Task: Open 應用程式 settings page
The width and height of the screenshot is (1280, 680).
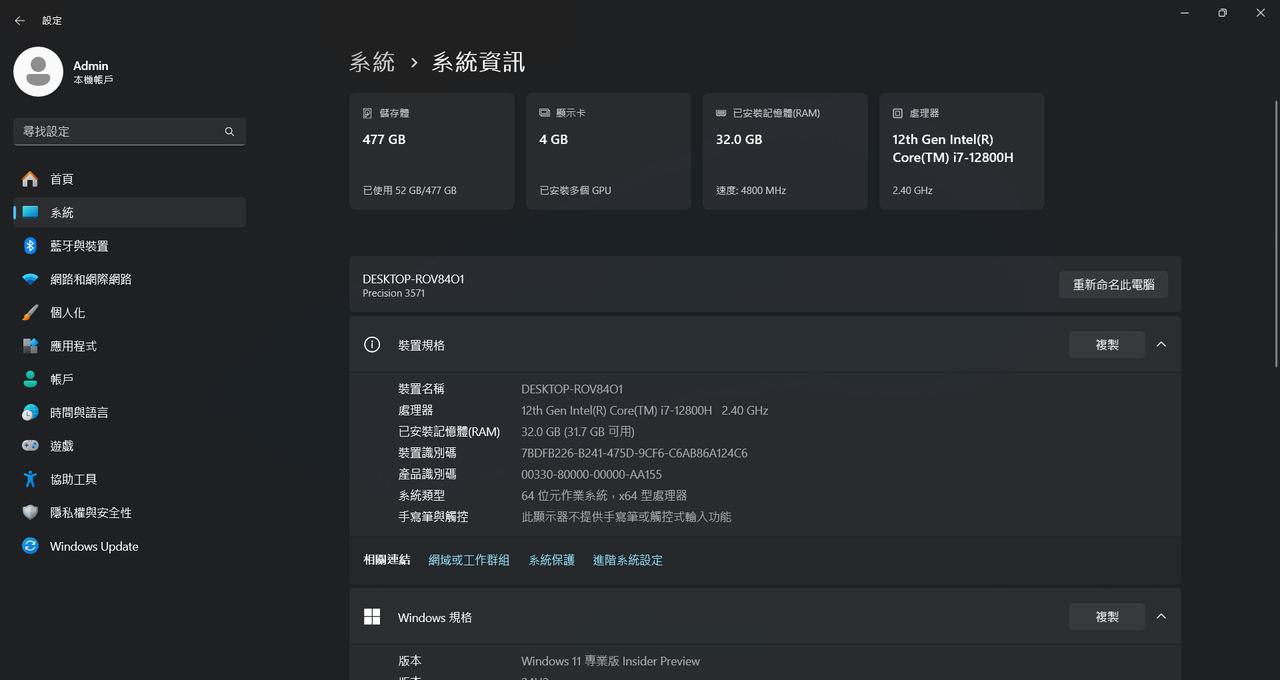Action: 130,346
